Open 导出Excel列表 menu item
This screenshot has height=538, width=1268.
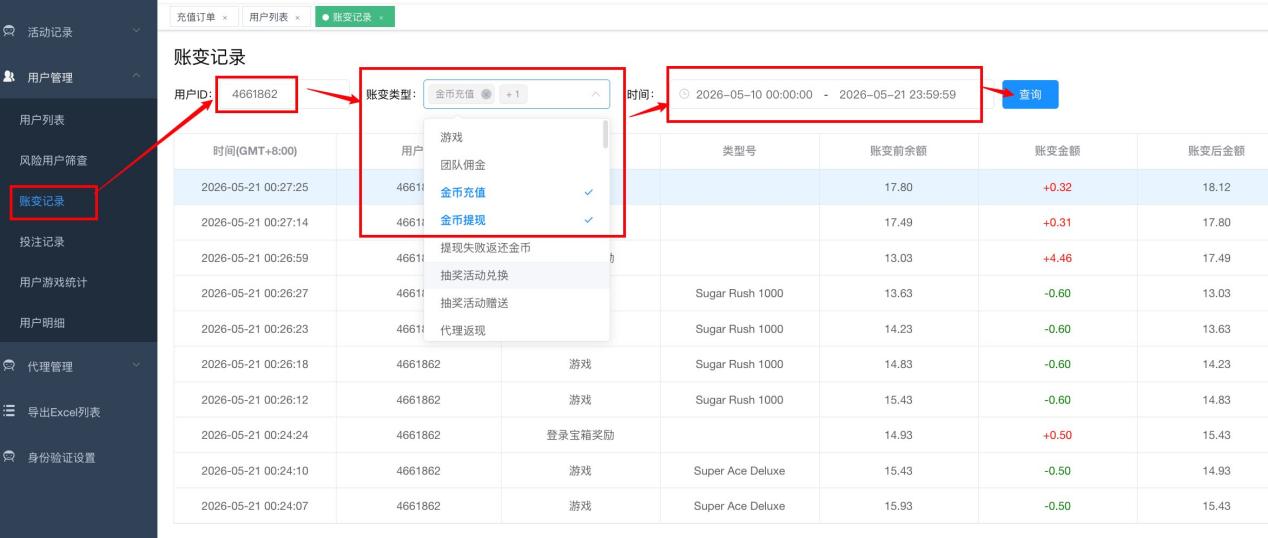[64, 412]
